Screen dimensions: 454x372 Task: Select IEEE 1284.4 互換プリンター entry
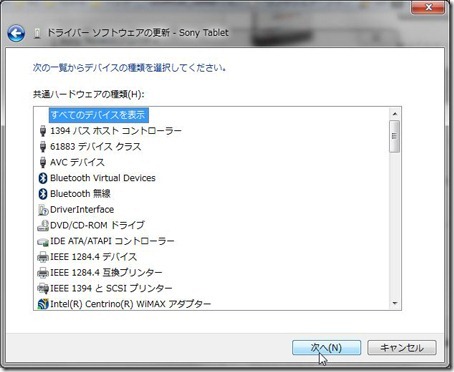pyautogui.click(x=106, y=273)
